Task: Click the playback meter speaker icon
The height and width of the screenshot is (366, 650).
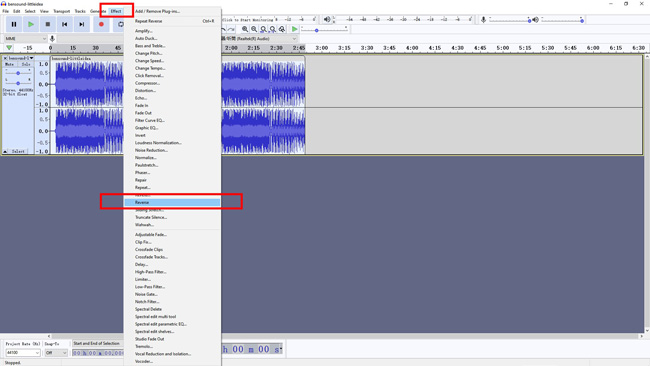Action: (327, 19)
